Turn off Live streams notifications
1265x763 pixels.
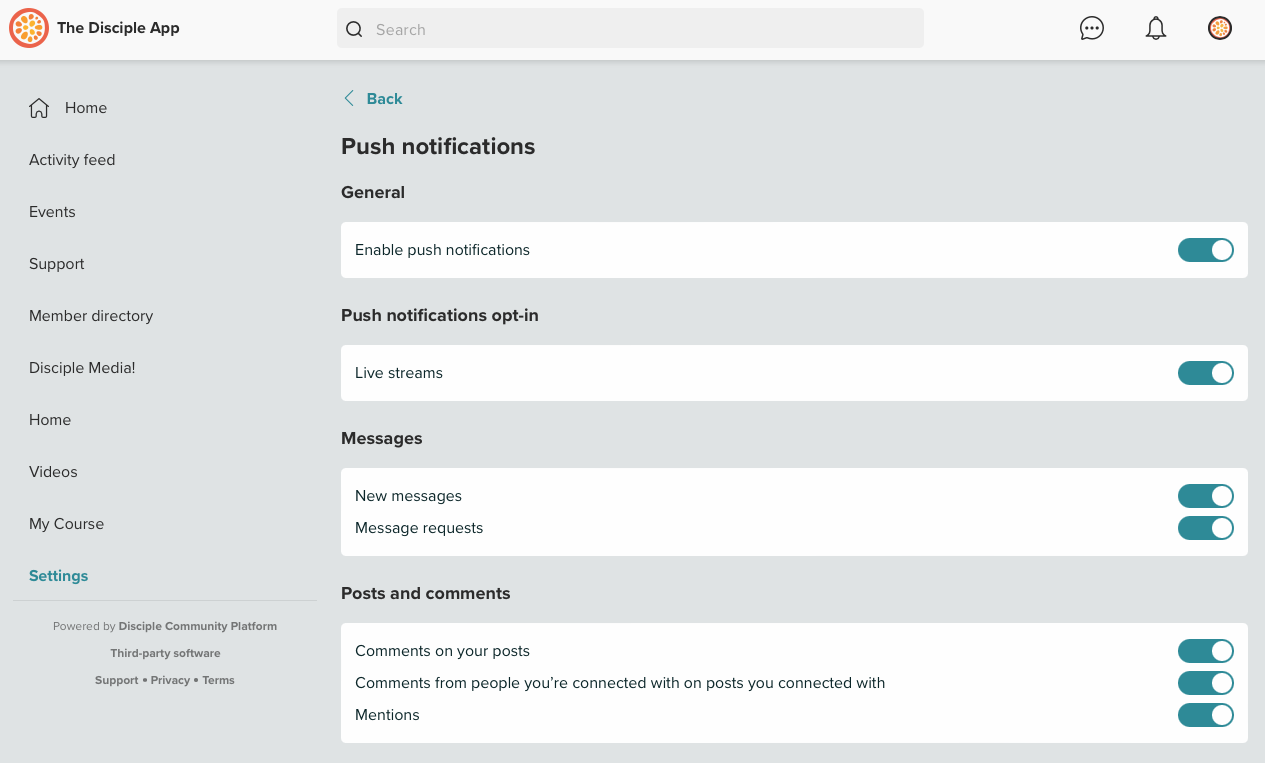[x=1205, y=373]
